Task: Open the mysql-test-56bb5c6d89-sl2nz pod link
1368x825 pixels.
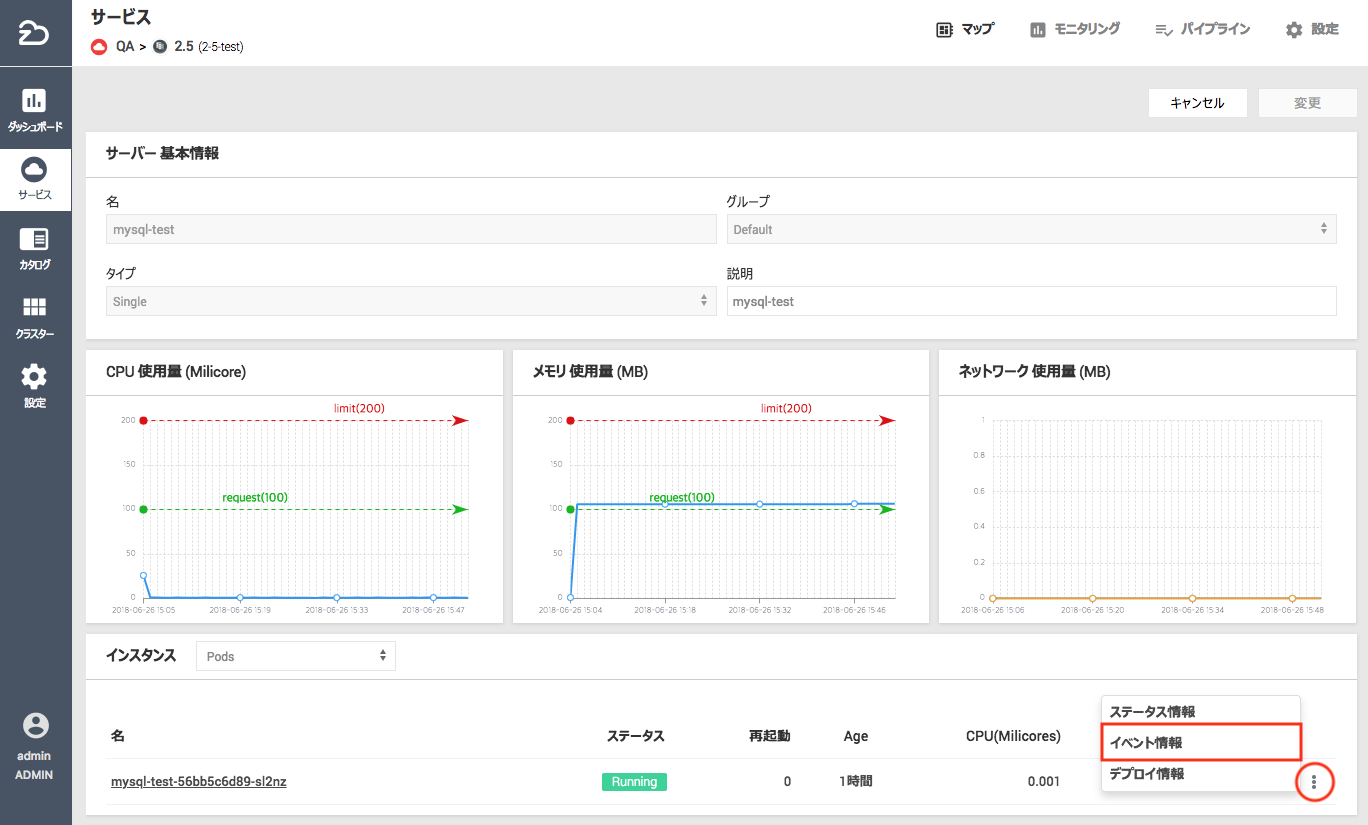Action: point(199,782)
